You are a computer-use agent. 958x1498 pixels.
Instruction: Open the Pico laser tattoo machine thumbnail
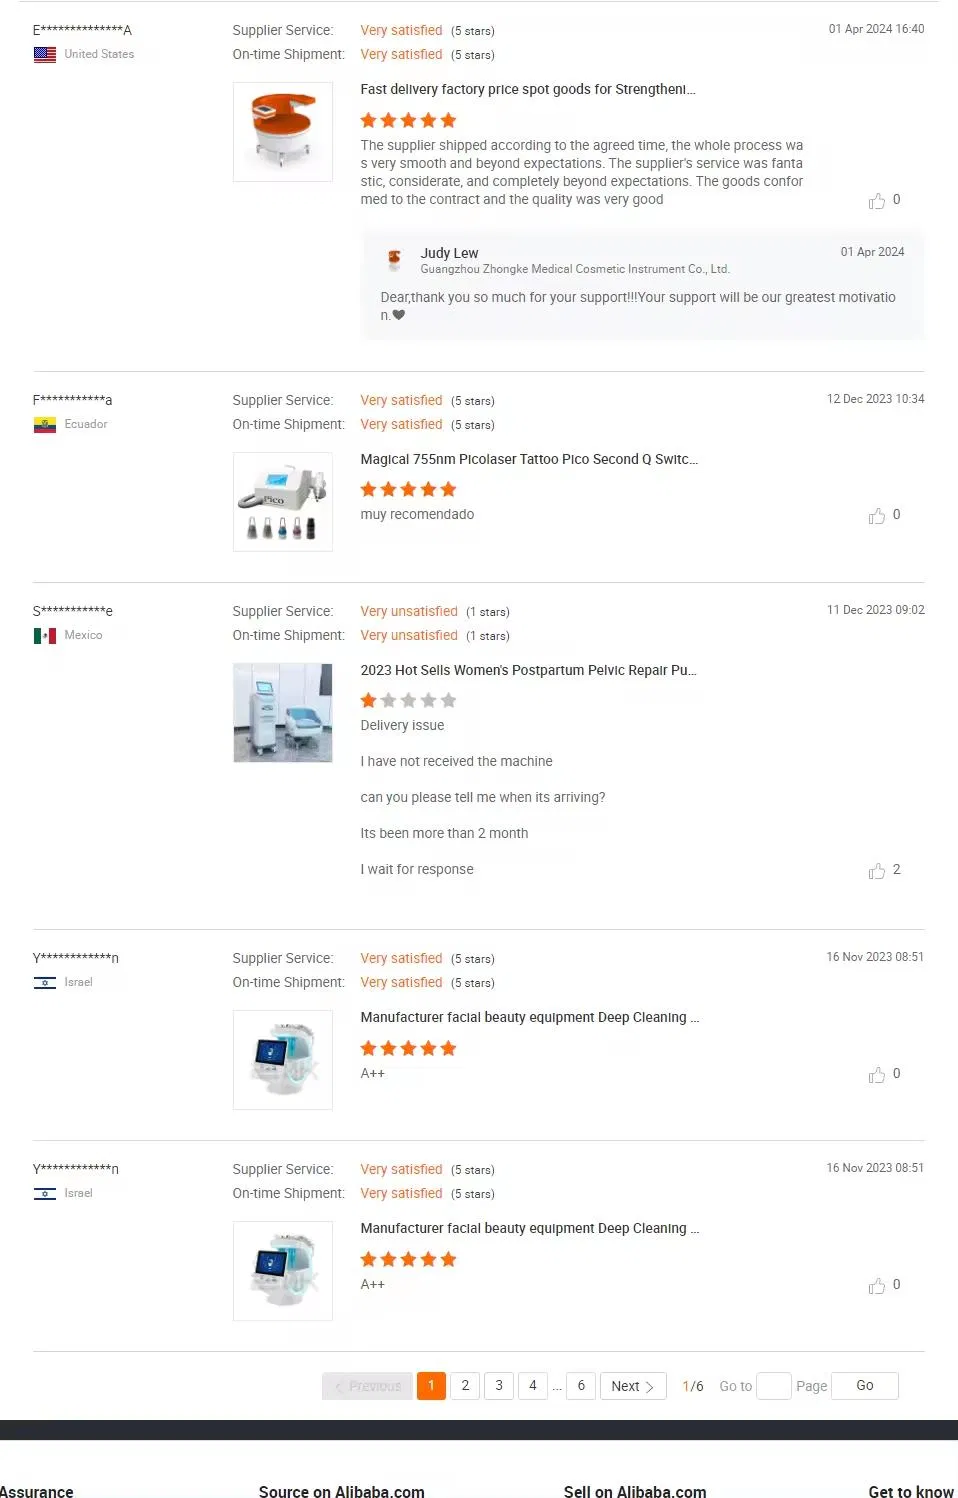(x=283, y=502)
